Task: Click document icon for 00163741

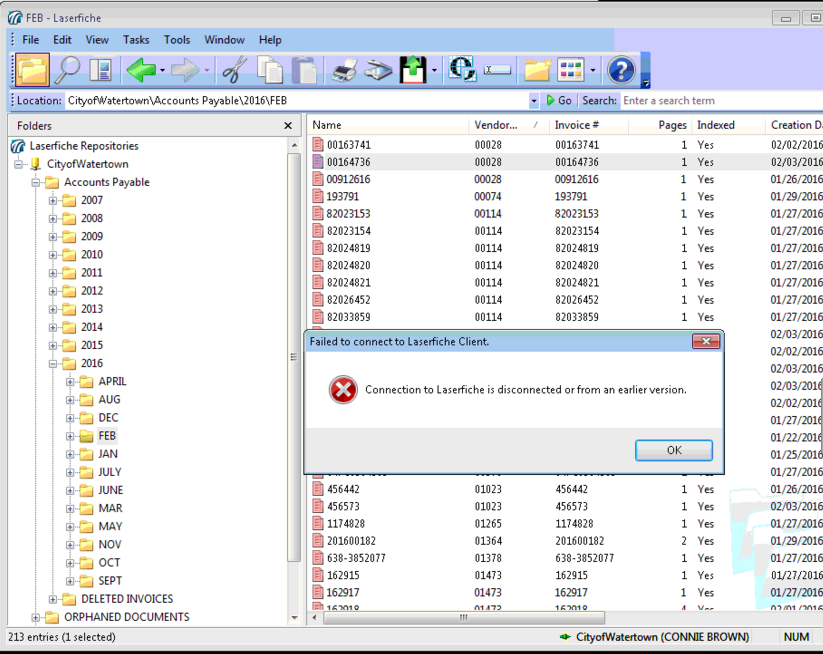Action: [318, 144]
